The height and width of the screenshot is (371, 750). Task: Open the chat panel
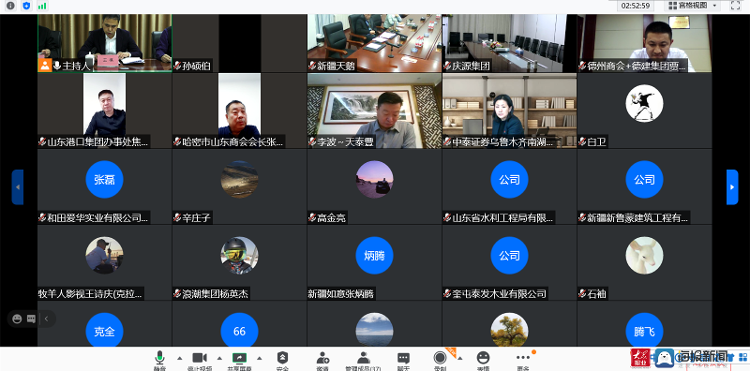pyautogui.click(x=403, y=360)
